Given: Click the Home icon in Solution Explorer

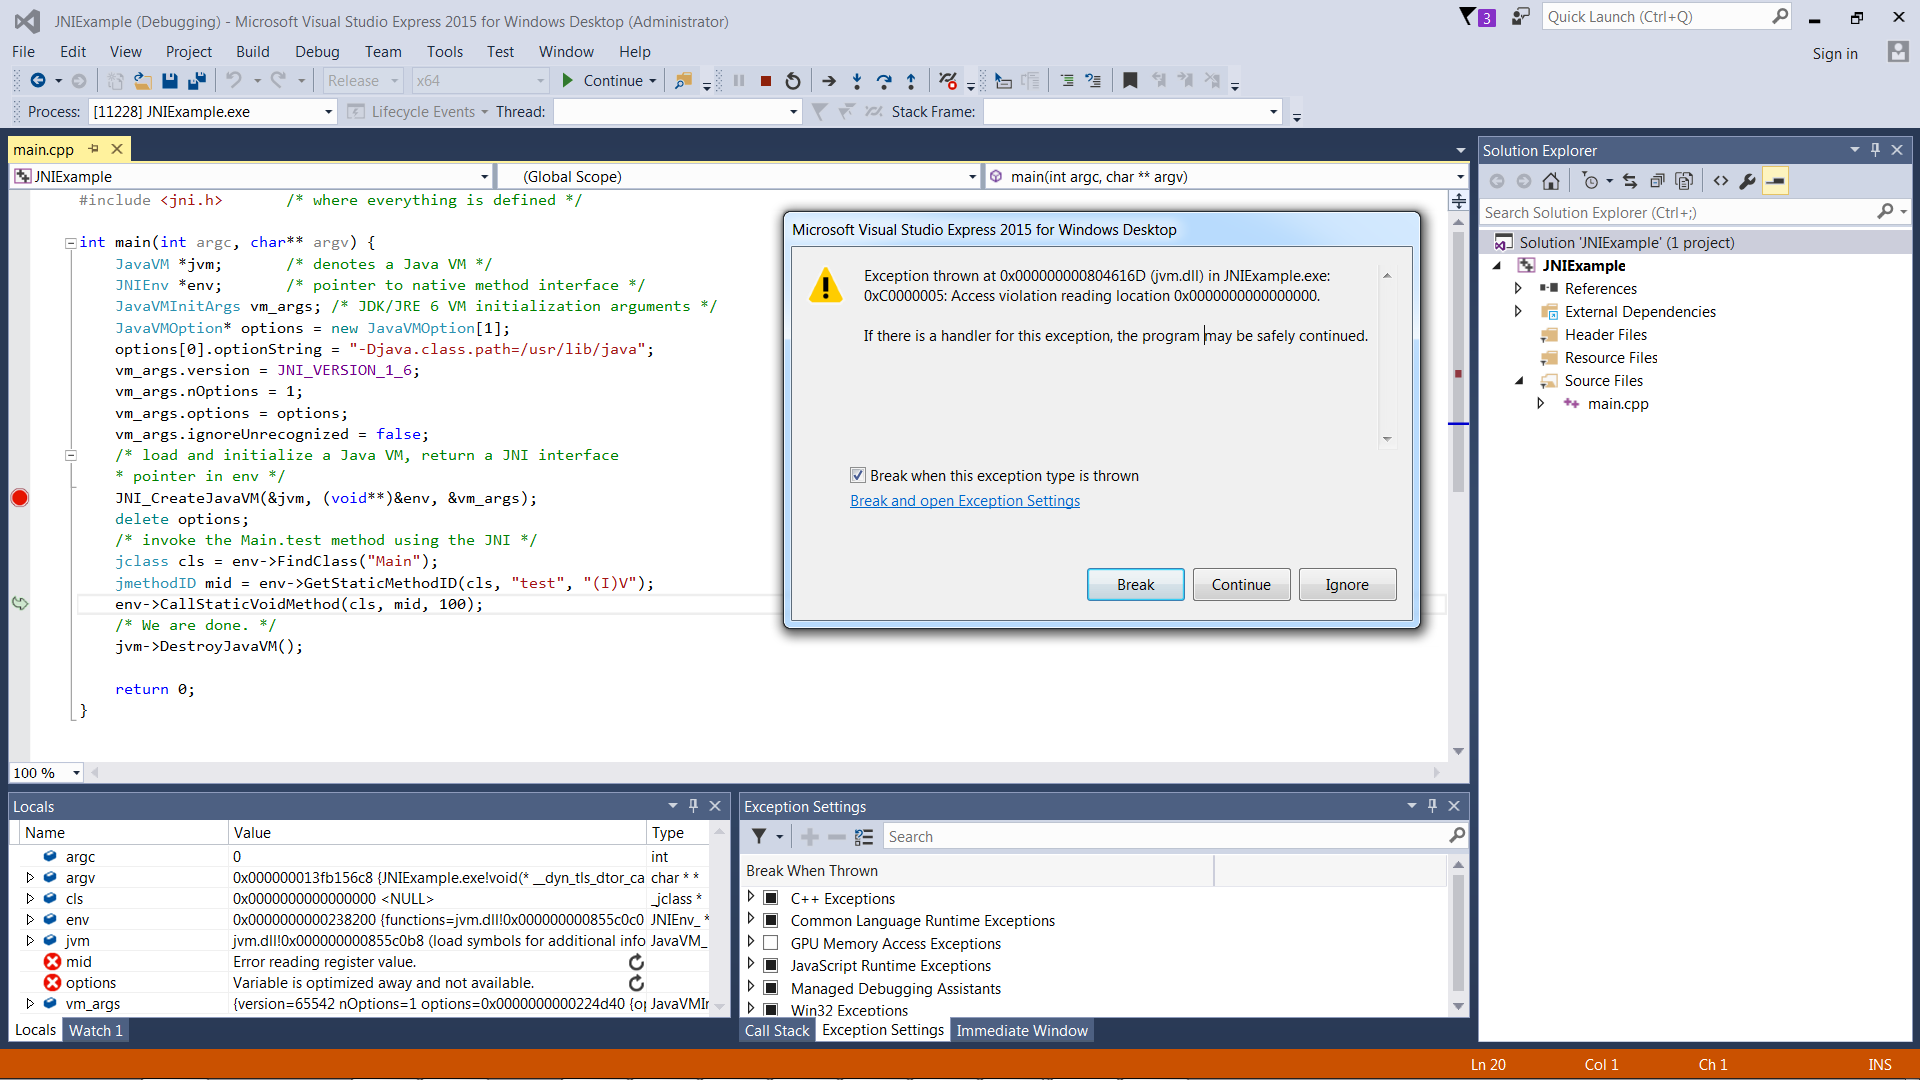Looking at the screenshot, I should (x=1551, y=181).
